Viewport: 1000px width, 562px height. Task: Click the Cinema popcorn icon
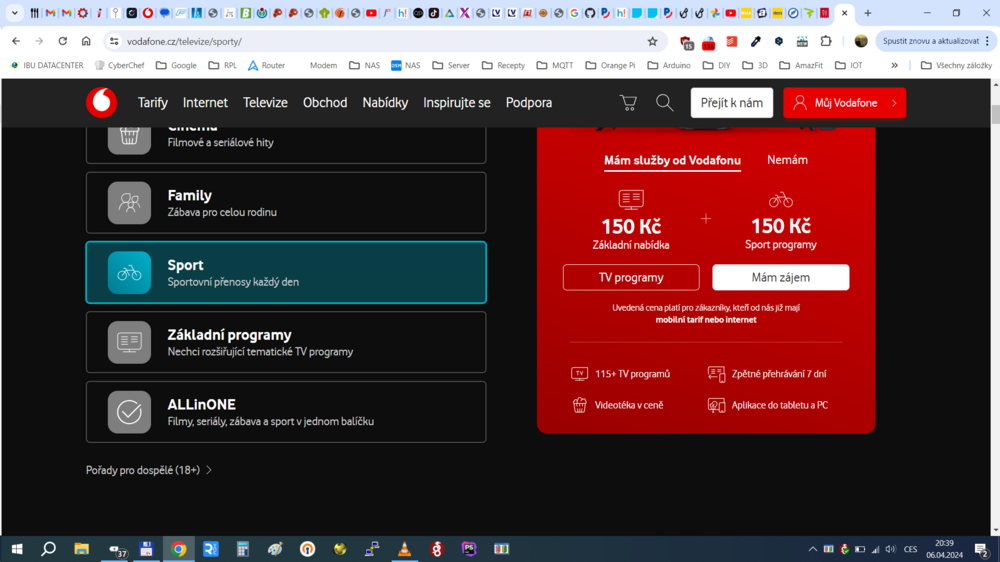tap(129, 137)
